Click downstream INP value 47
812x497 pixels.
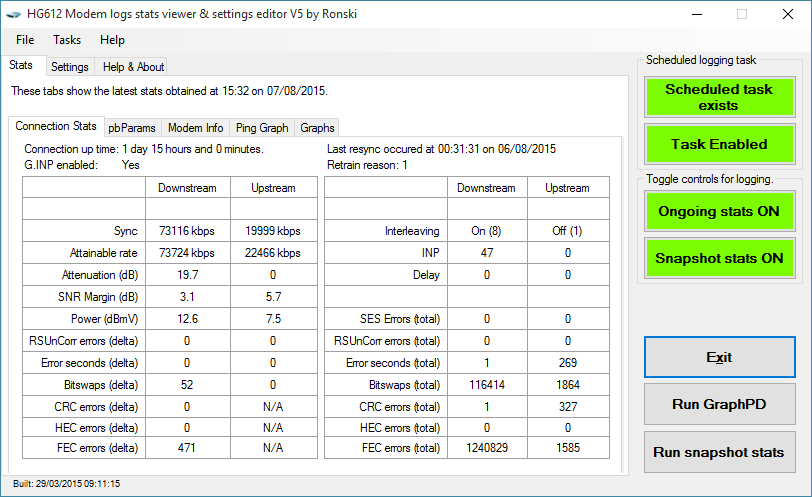[487, 253]
